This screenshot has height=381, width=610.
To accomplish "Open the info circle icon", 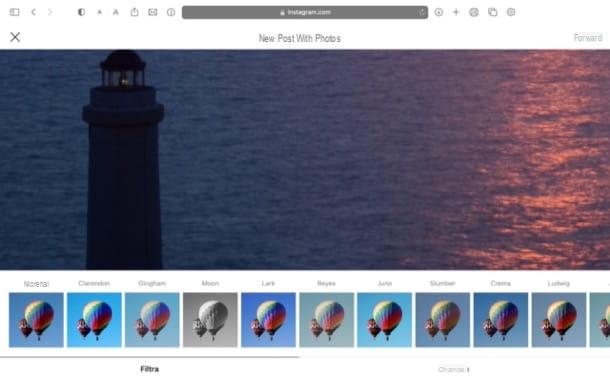I will 171,12.
